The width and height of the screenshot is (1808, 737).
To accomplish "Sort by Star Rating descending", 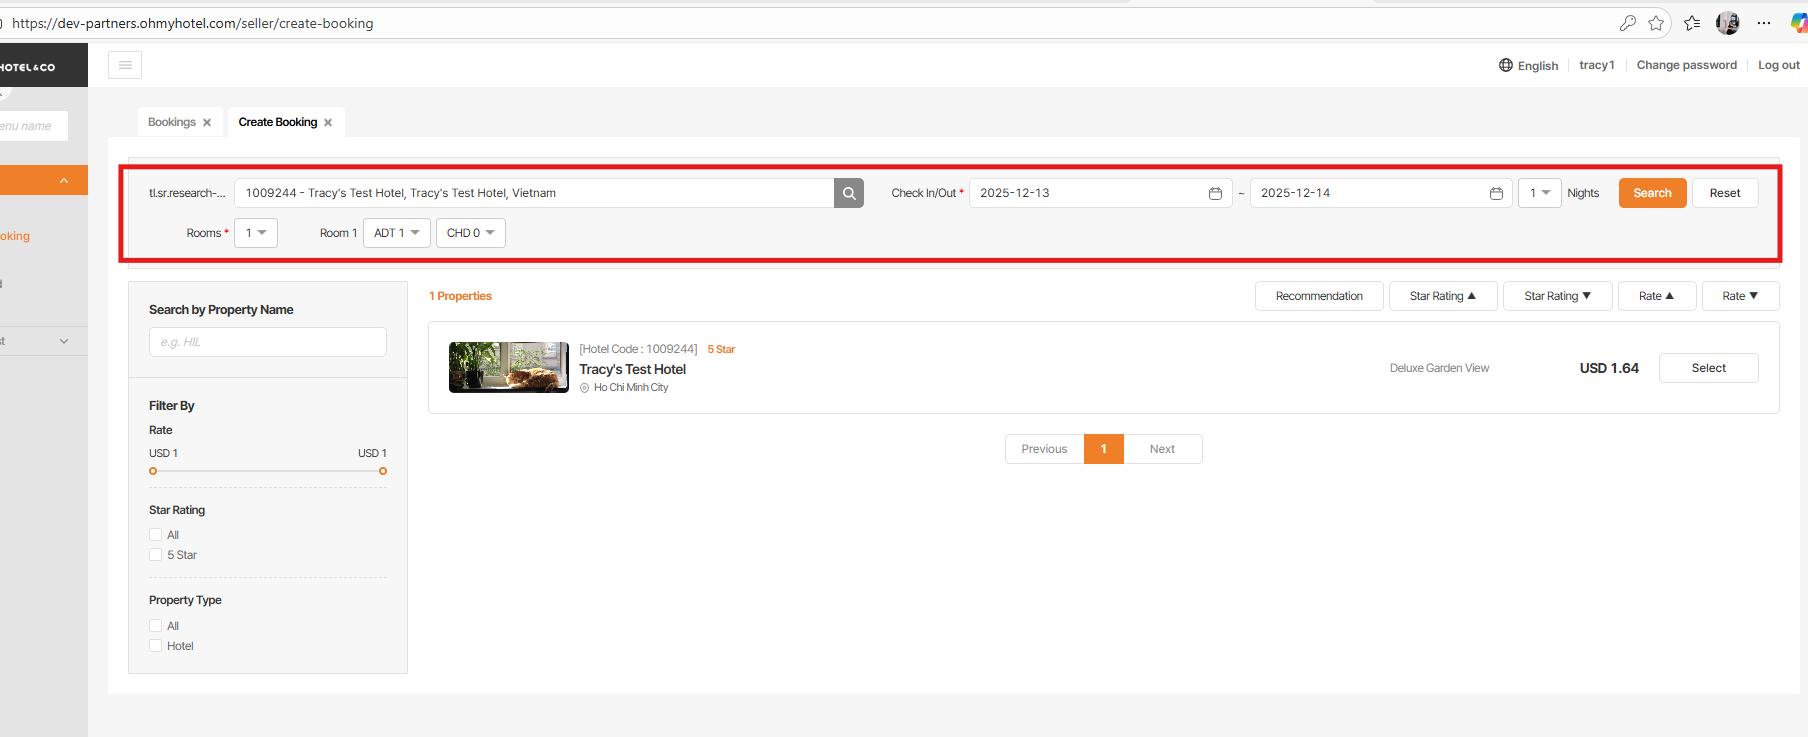I will [x=1558, y=296].
